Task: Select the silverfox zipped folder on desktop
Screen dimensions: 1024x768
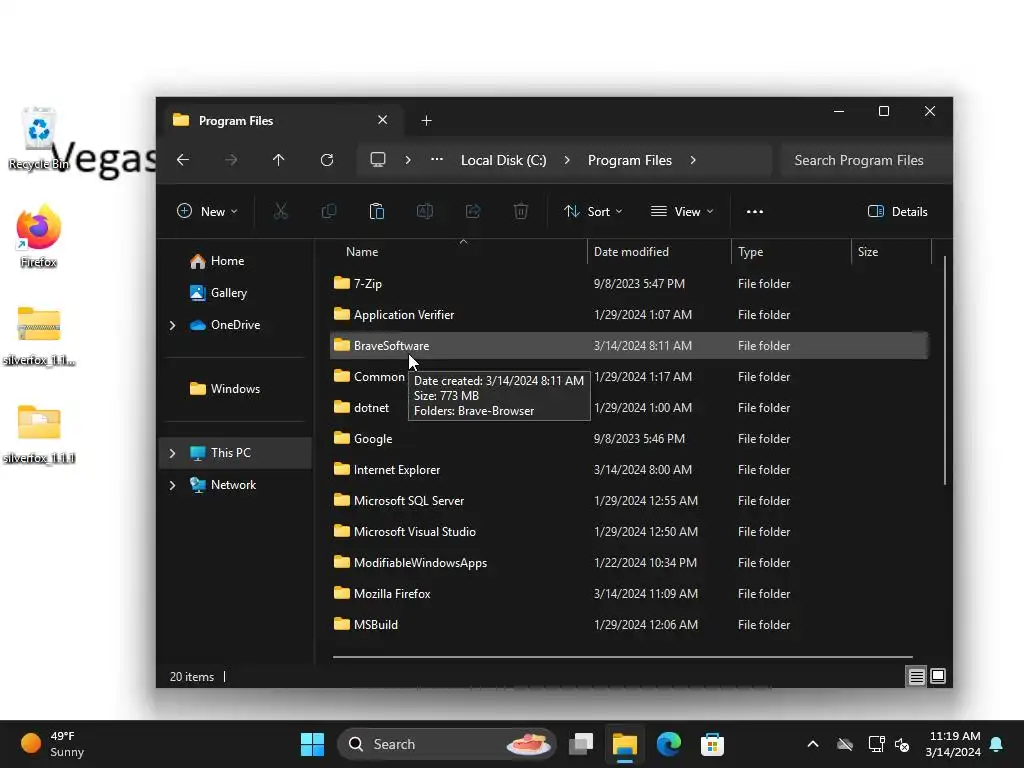Action: pyautogui.click(x=39, y=335)
